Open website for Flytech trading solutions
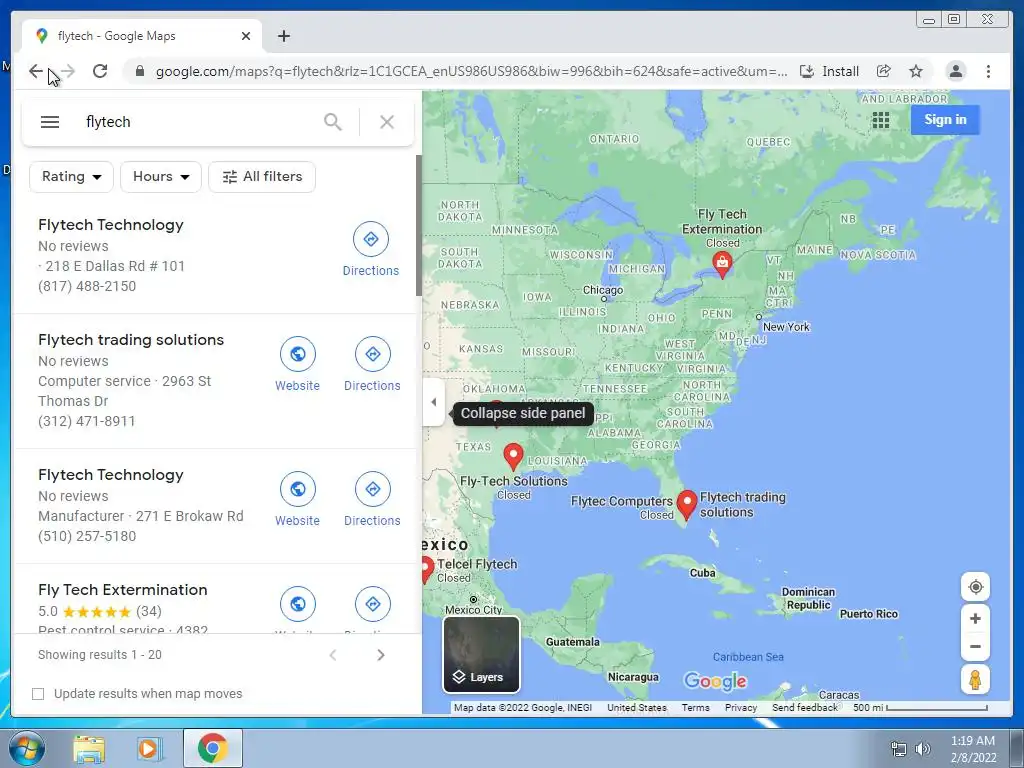Screen dimensions: 1024x768 [297, 365]
